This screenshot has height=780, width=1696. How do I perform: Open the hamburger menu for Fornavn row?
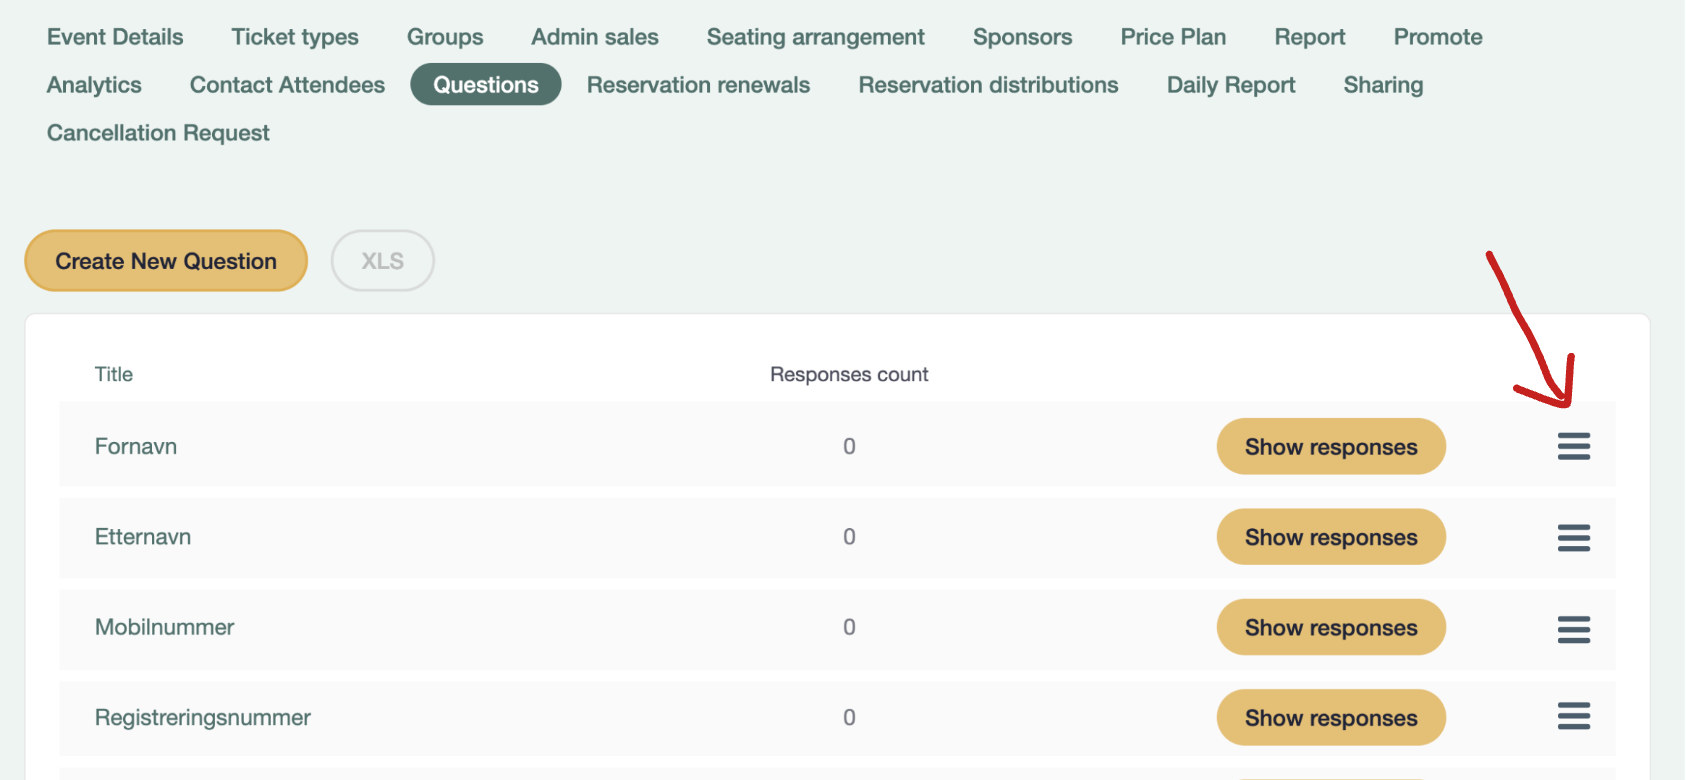click(1573, 446)
